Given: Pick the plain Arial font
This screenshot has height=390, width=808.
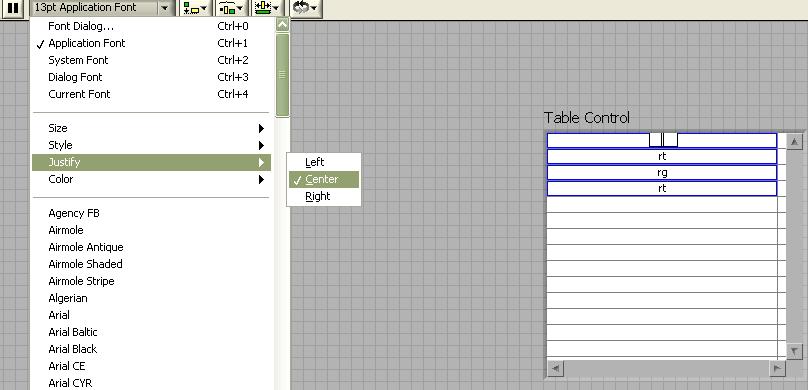Looking at the screenshot, I should click(151, 315).
